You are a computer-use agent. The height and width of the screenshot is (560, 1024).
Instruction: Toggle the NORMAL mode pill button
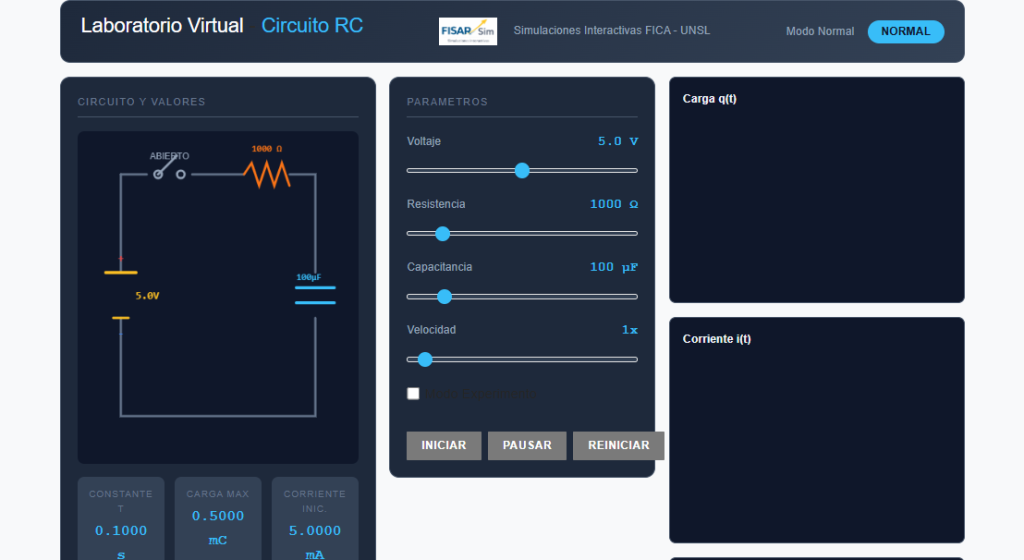pyautogui.click(x=905, y=31)
